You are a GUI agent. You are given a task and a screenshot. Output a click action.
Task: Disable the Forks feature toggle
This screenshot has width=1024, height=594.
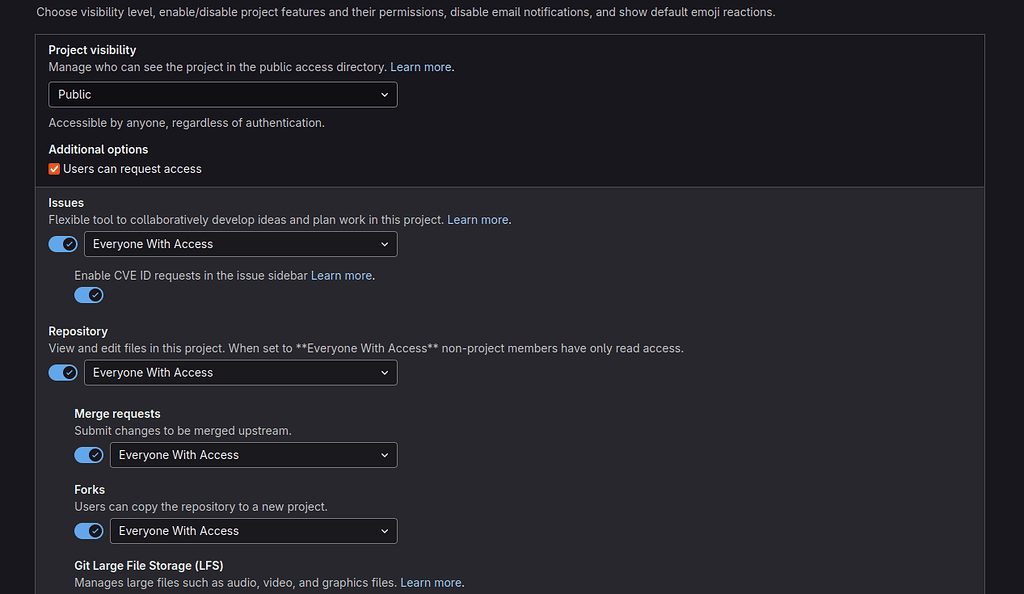tap(89, 531)
